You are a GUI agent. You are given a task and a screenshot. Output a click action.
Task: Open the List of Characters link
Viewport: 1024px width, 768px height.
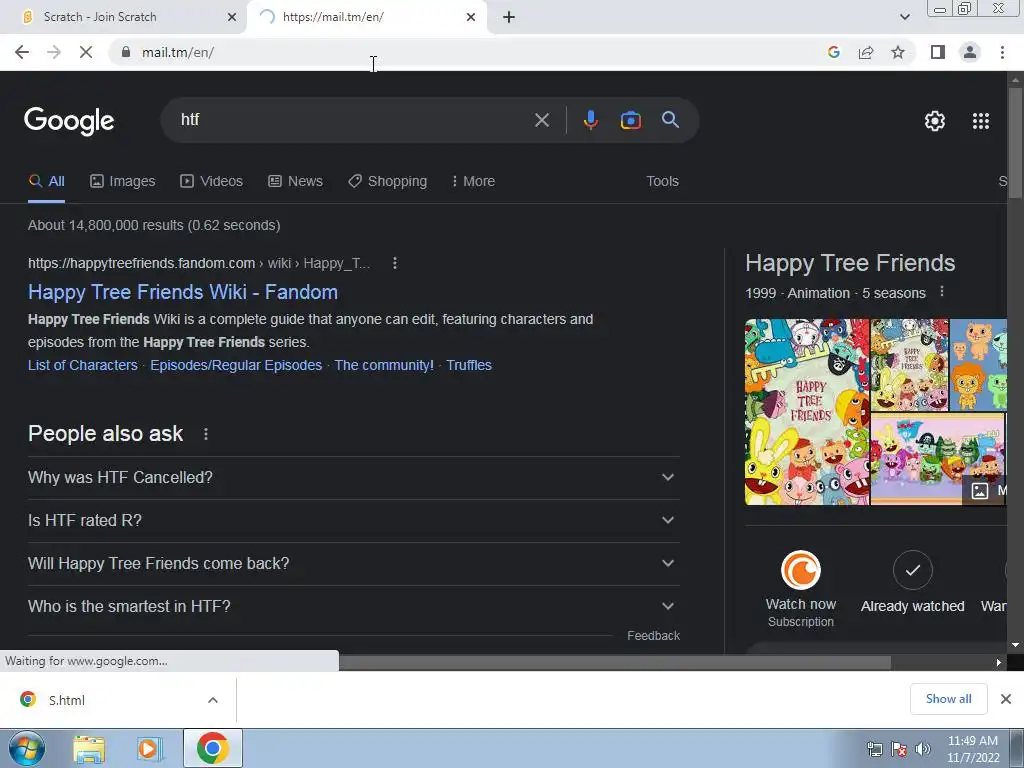tap(82, 365)
